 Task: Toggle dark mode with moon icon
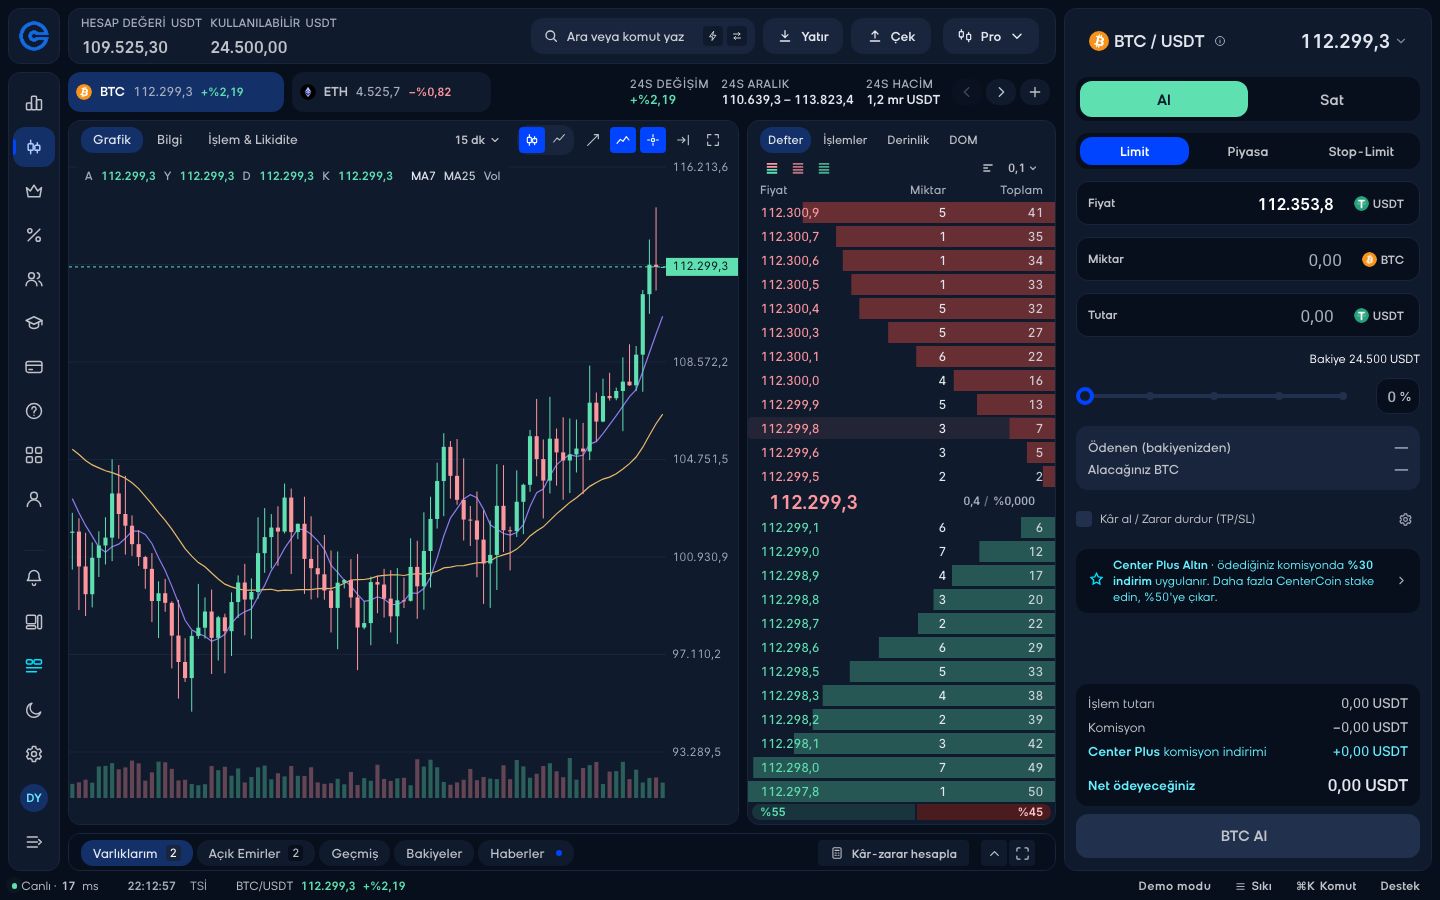tap(34, 710)
